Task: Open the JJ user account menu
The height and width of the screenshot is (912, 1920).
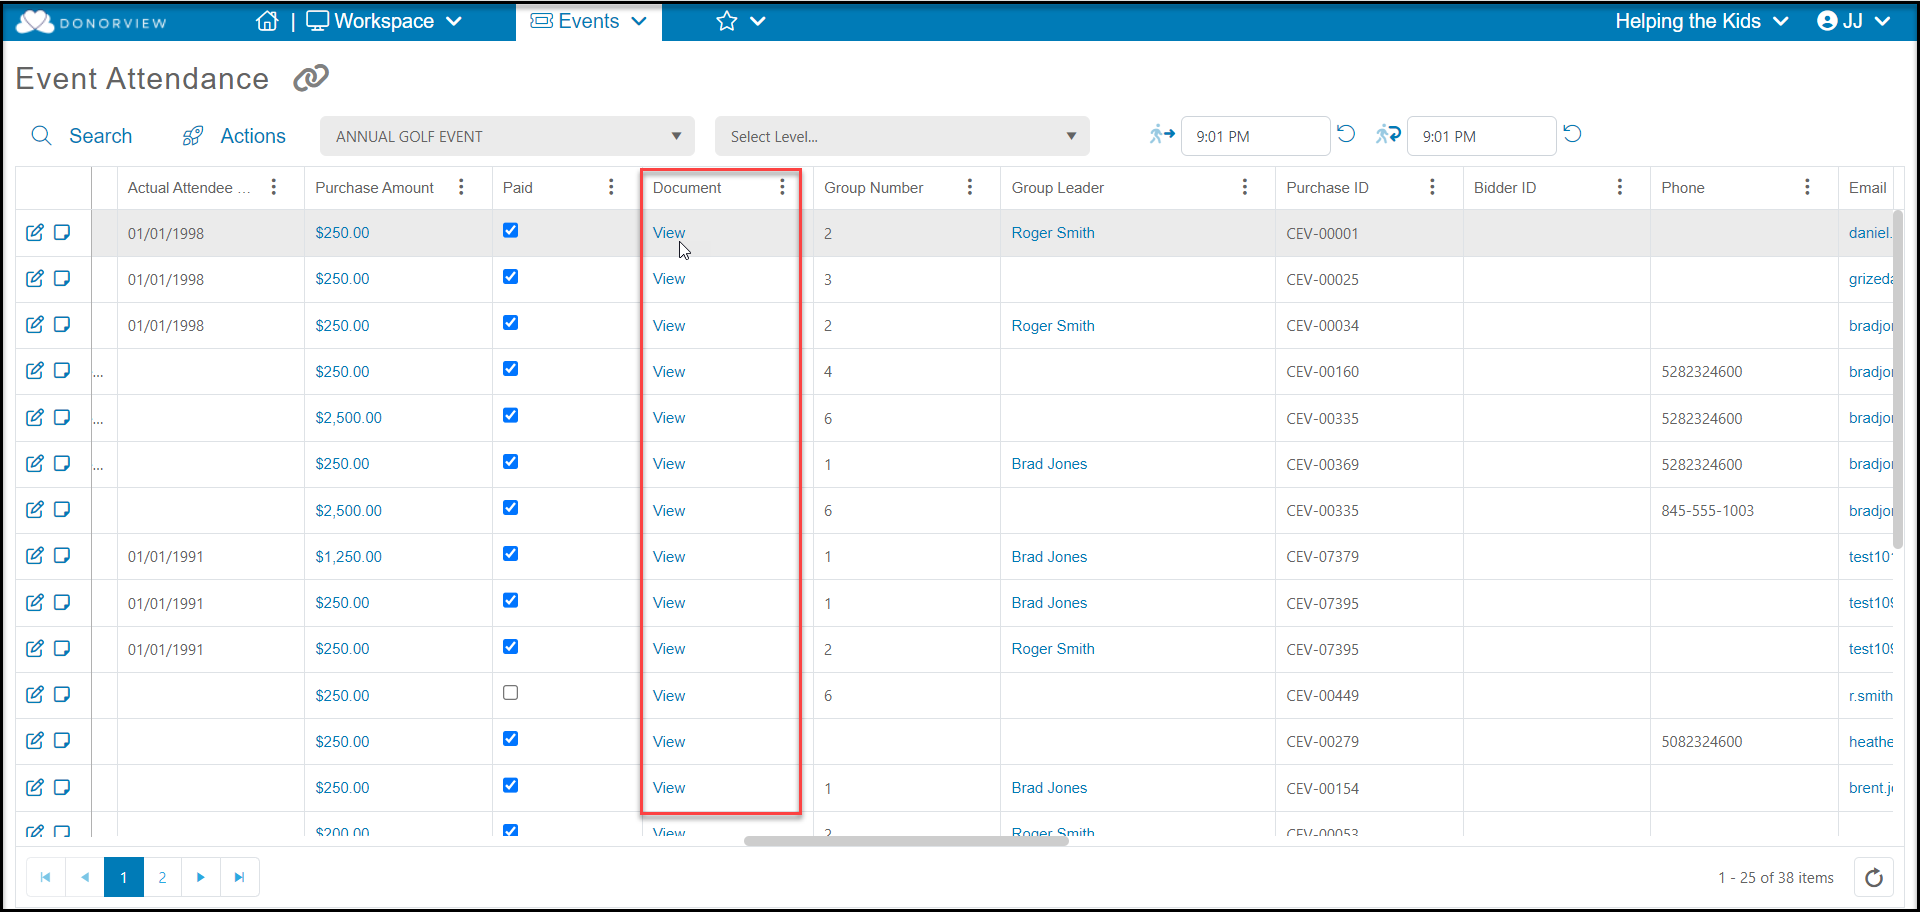Action: 1853,21
